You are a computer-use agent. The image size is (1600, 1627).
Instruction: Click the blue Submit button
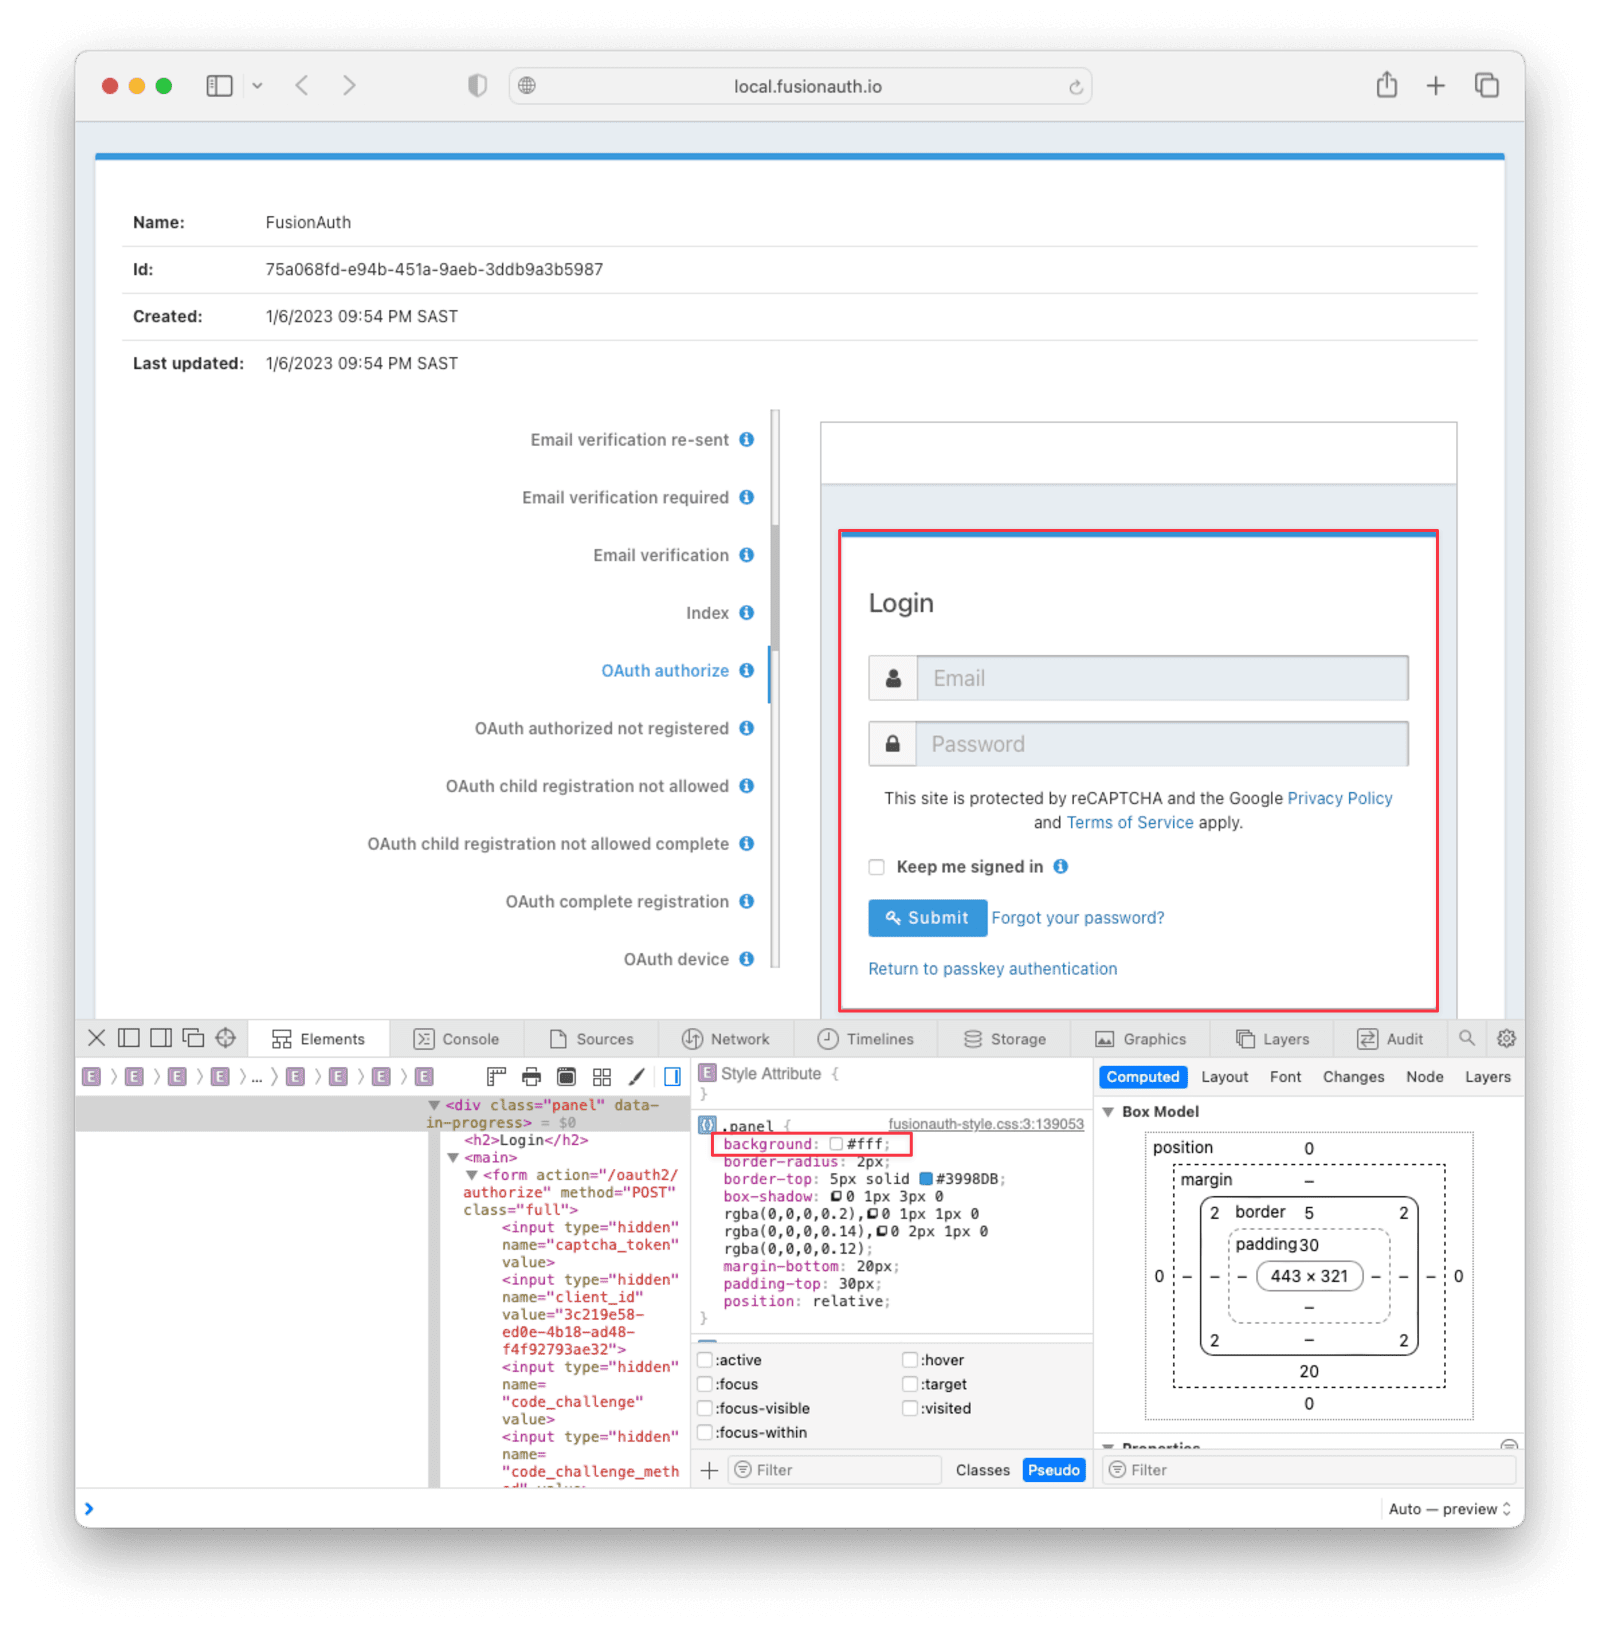(927, 918)
